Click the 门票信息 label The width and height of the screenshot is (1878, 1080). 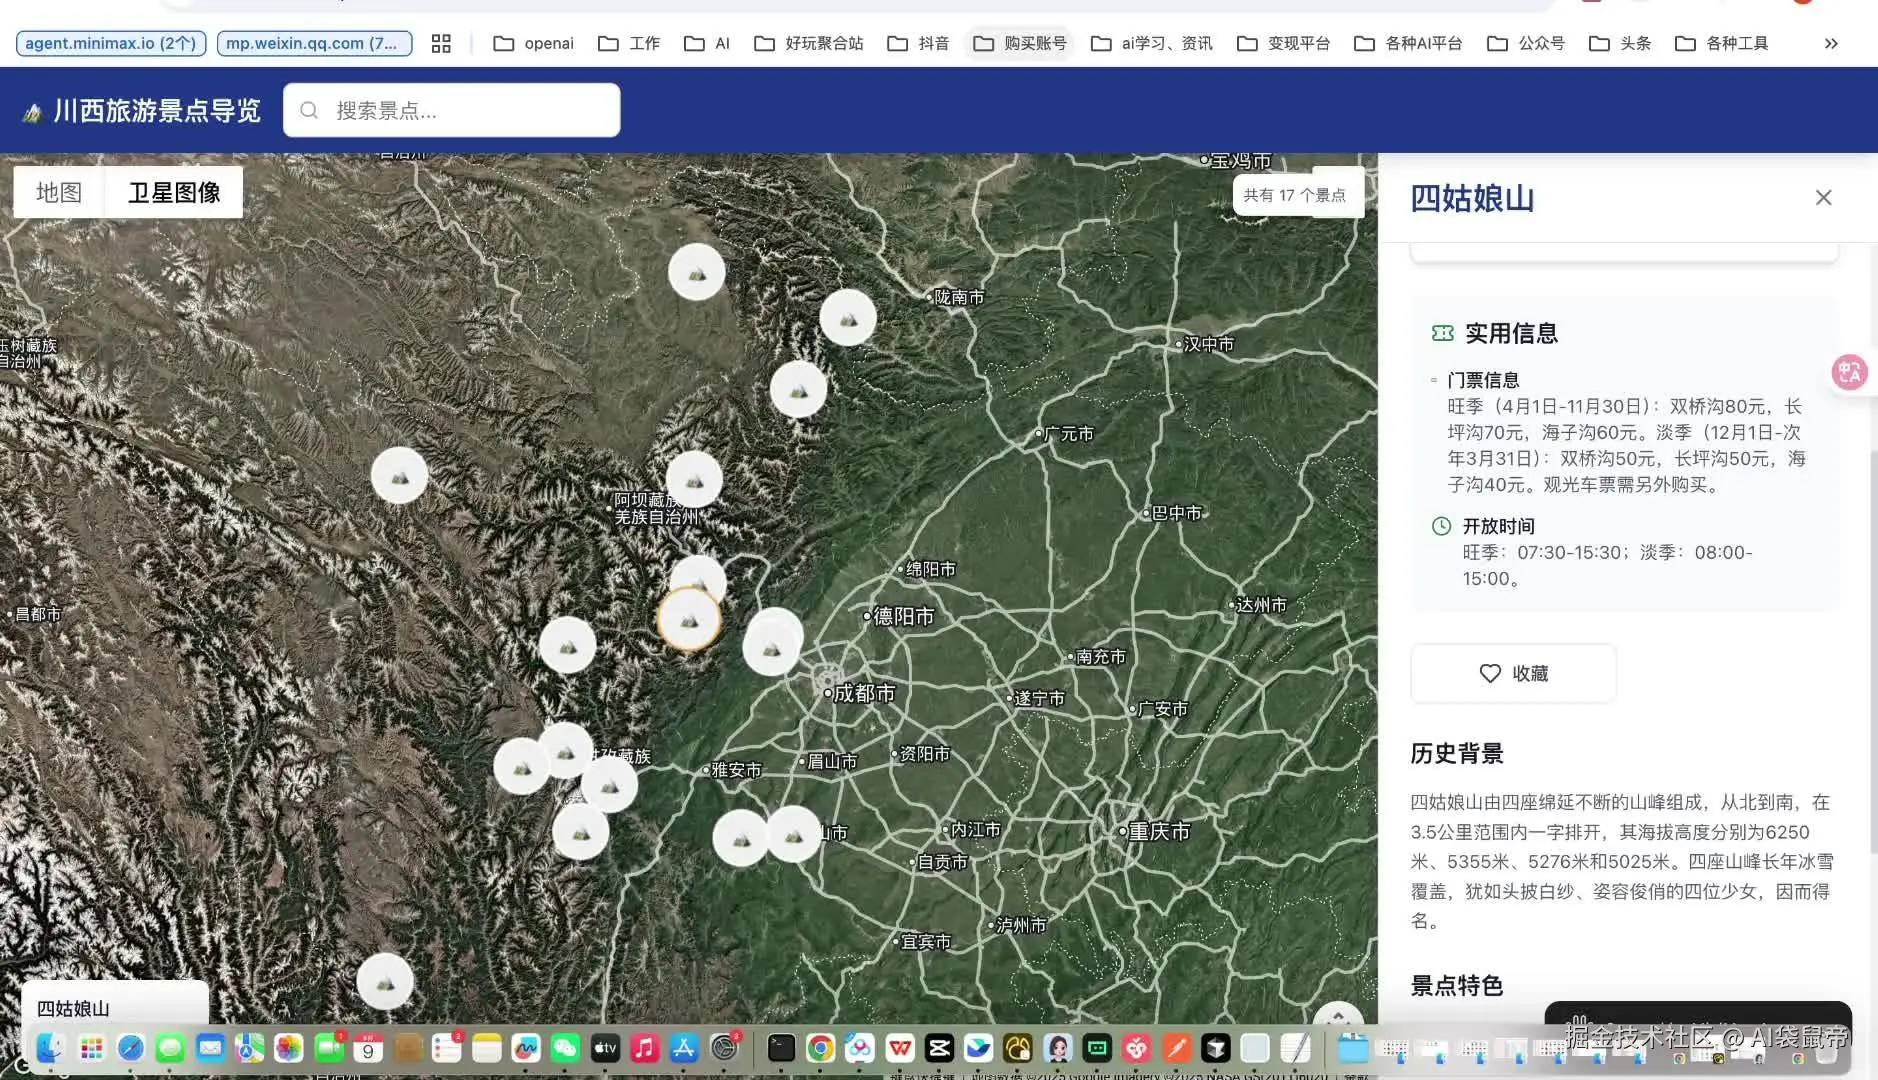point(1483,380)
